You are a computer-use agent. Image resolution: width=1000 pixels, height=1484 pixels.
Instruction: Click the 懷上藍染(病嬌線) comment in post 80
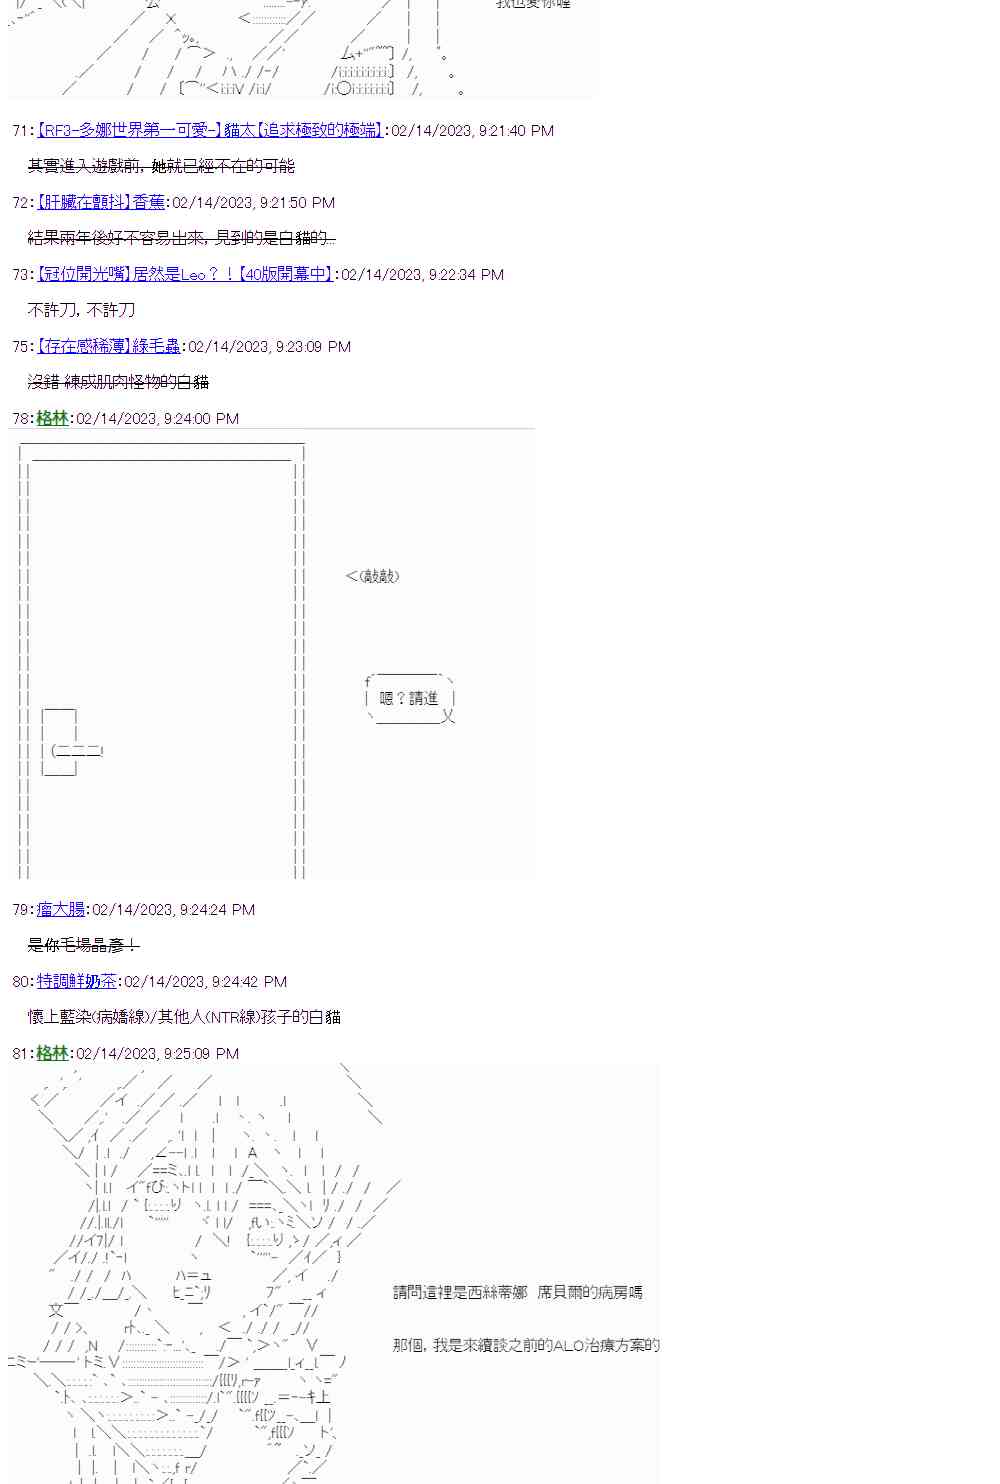(184, 1017)
